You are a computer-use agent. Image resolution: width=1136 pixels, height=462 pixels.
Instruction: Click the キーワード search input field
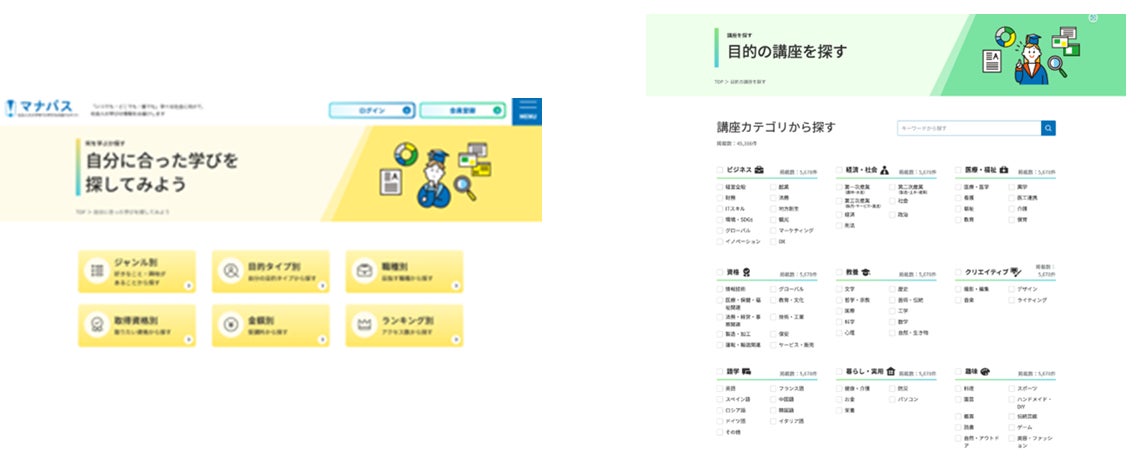point(969,128)
